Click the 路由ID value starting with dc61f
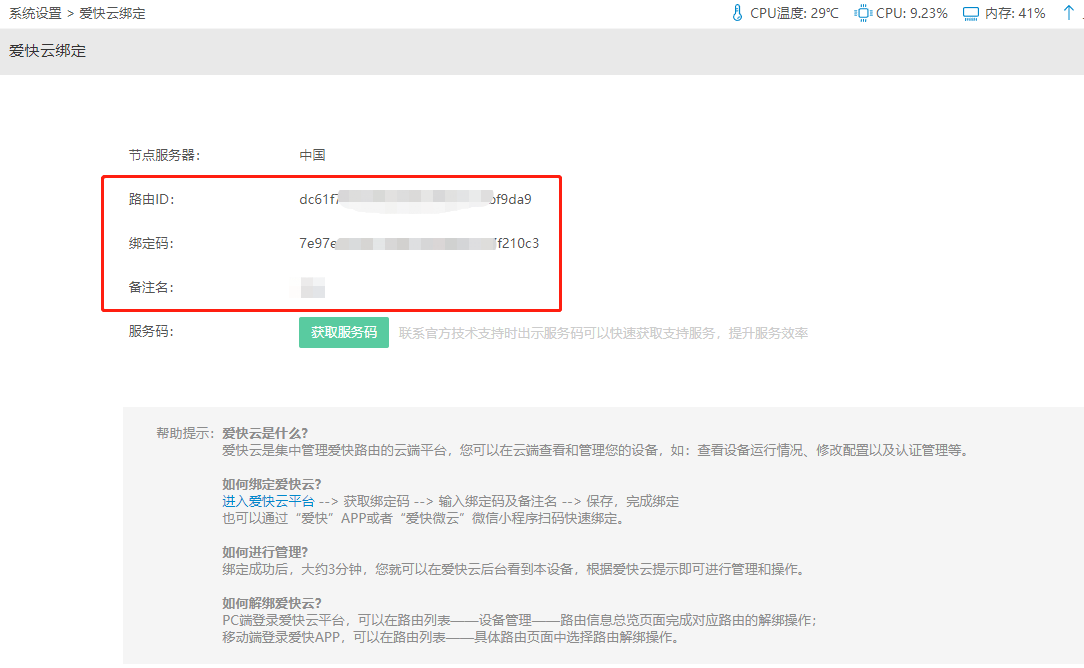The image size is (1084, 668). (x=415, y=199)
